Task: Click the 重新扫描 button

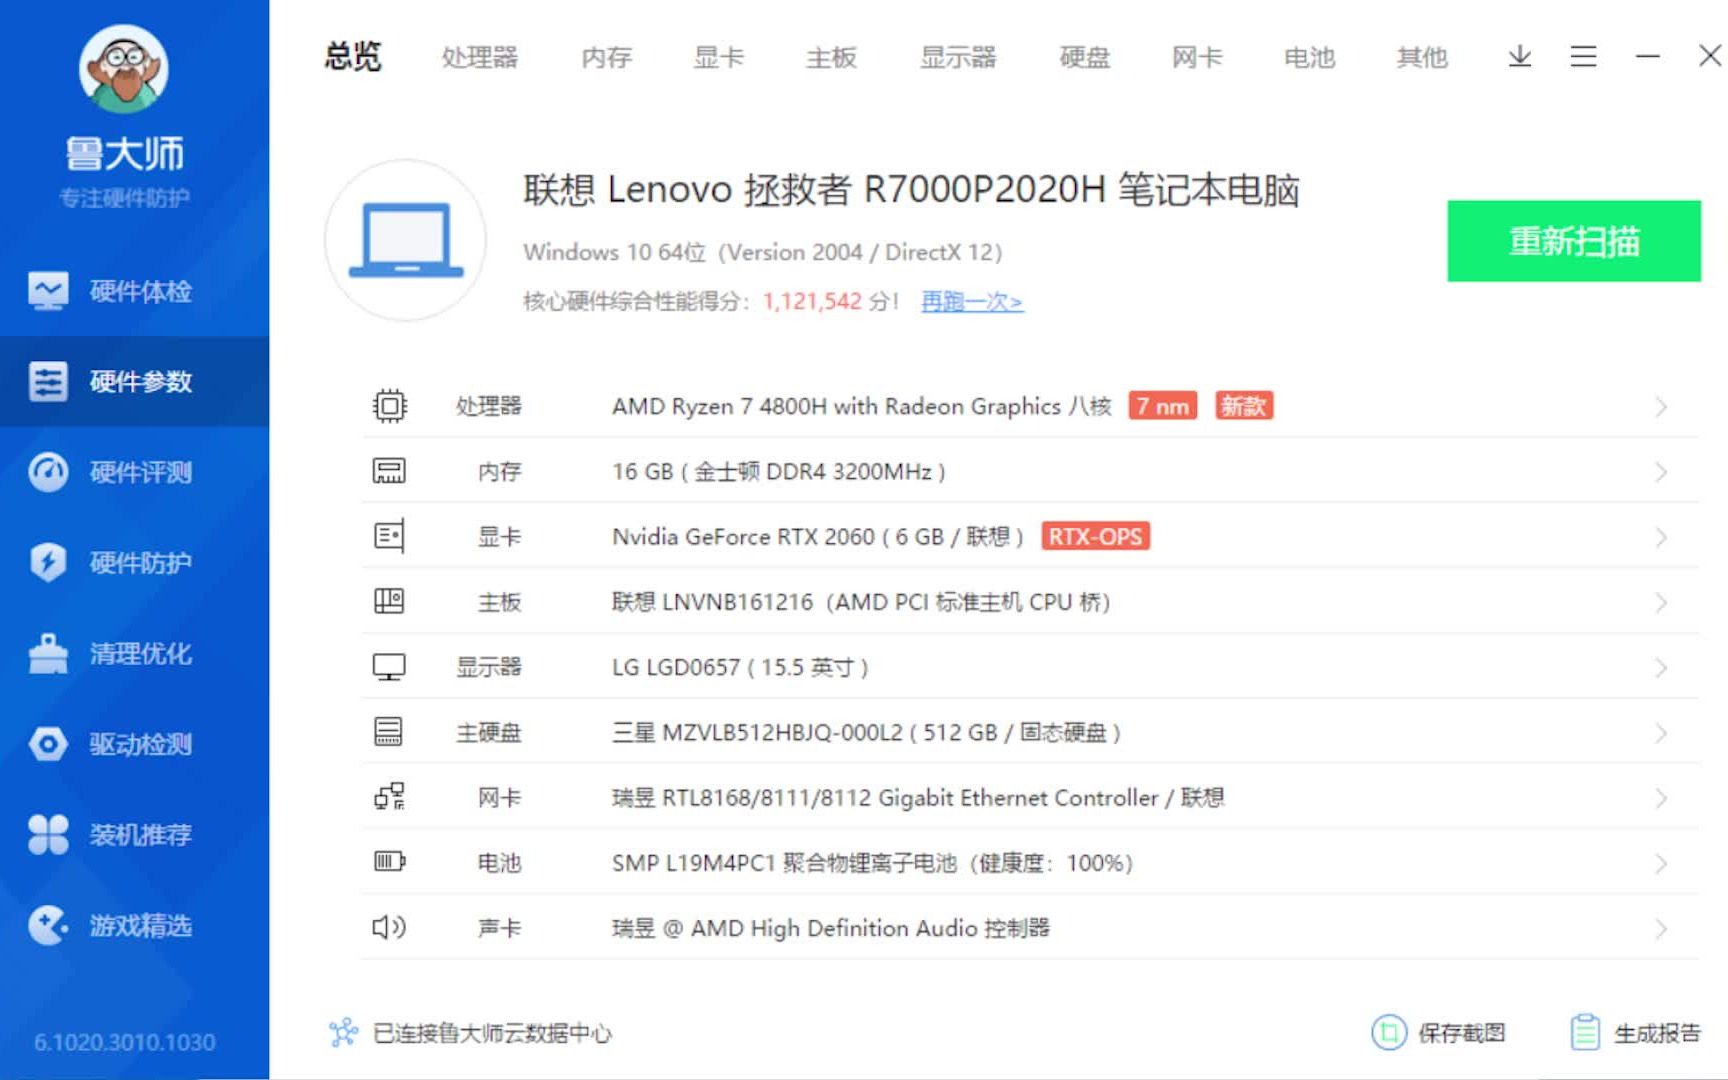Action: click(1574, 241)
